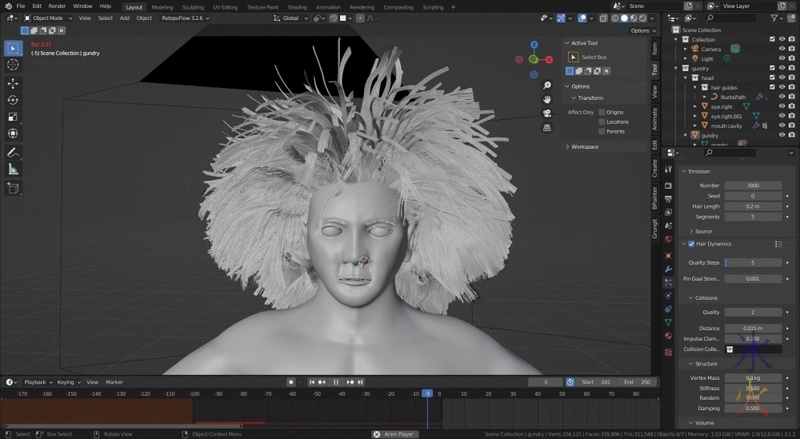Viewport: 800px width, 439px height.
Task: Pick the Annotate tool
Action: tap(13, 152)
